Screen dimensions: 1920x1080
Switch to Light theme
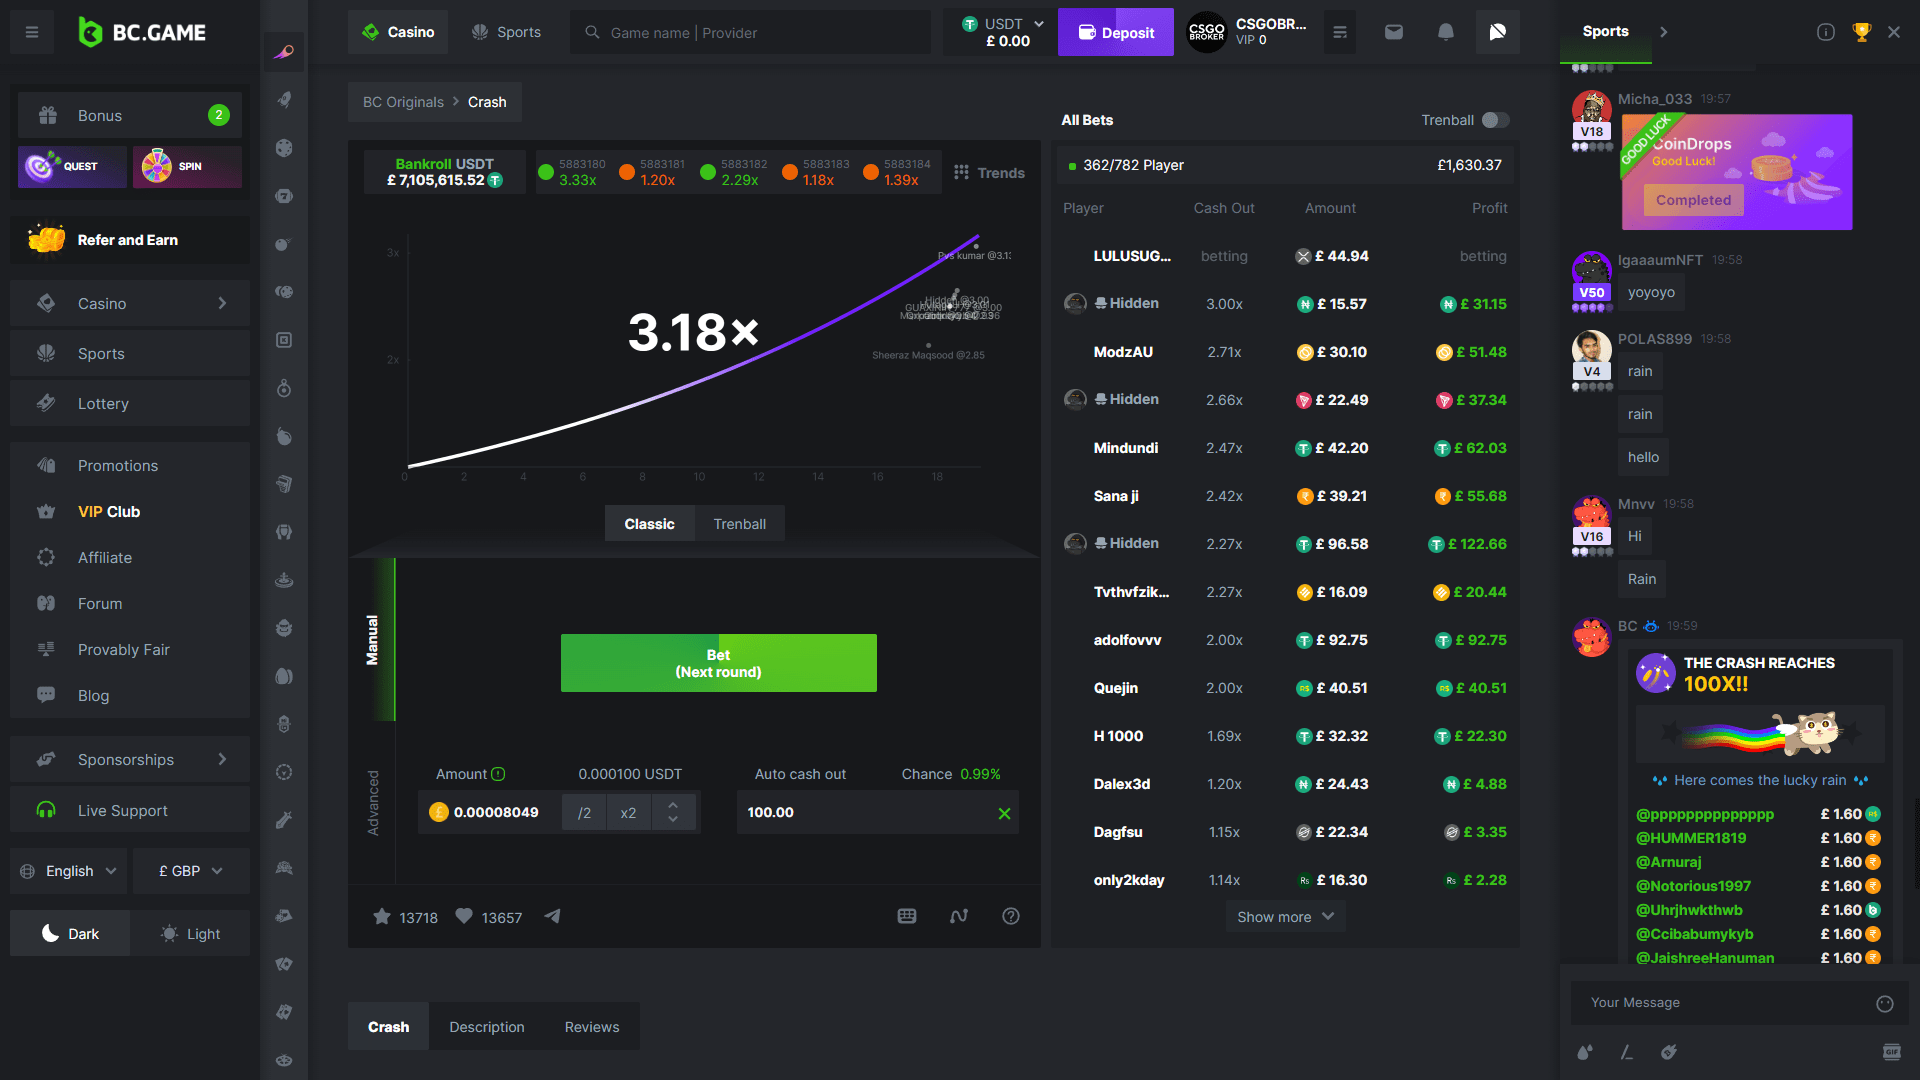coord(190,934)
